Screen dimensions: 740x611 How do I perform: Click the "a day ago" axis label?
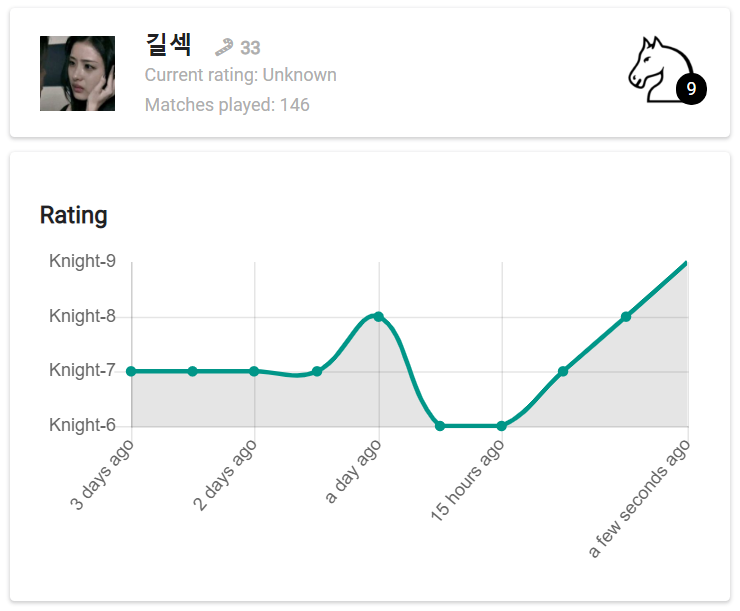354,470
